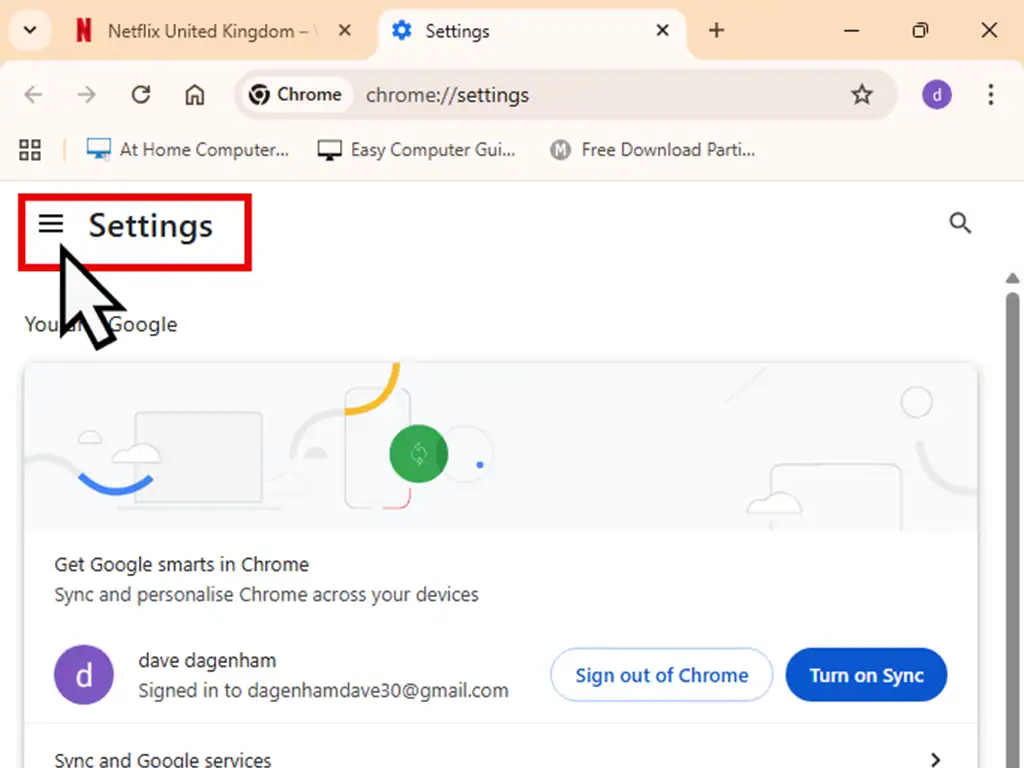Navigate back using the back arrow
Viewport: 1024px width, 768px height.
33,94
